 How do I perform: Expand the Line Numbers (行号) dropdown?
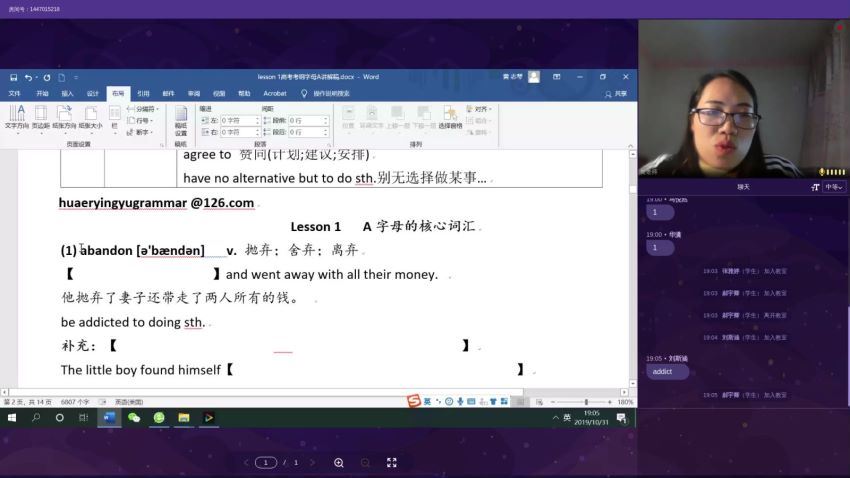[140, 120]
